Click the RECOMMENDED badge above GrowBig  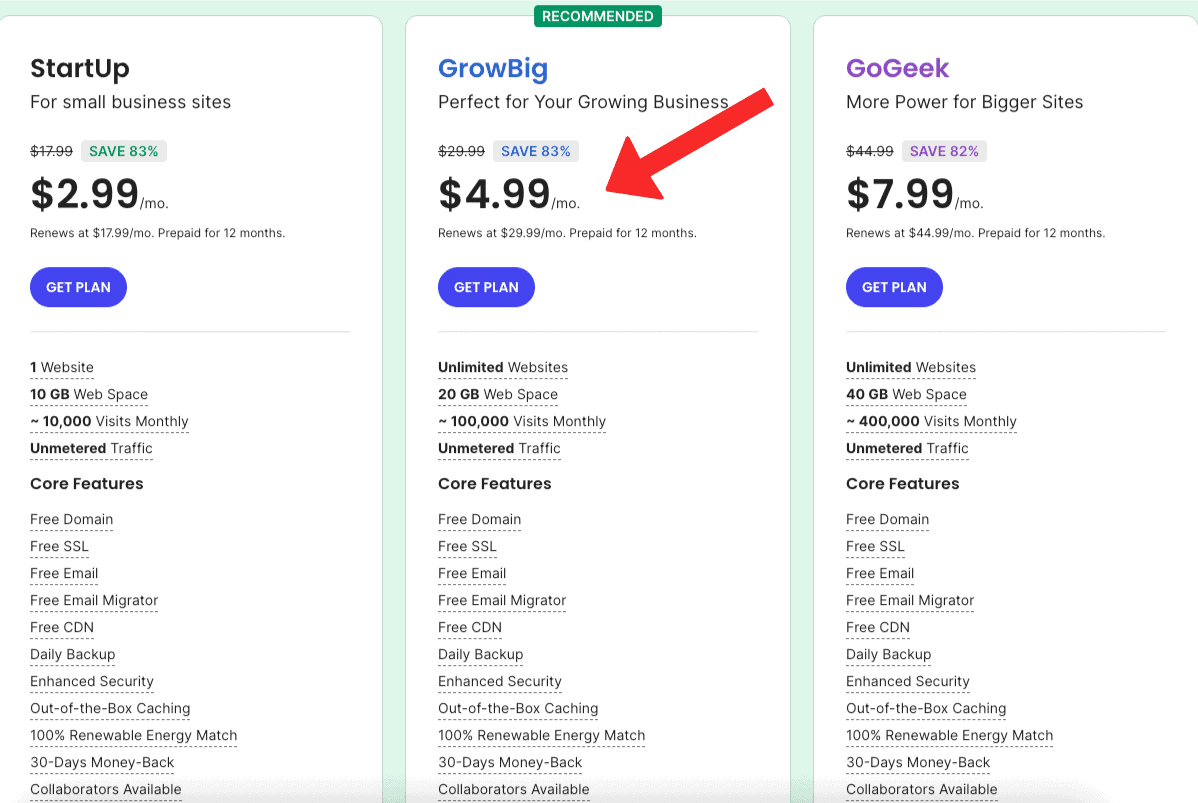point(597,16)
